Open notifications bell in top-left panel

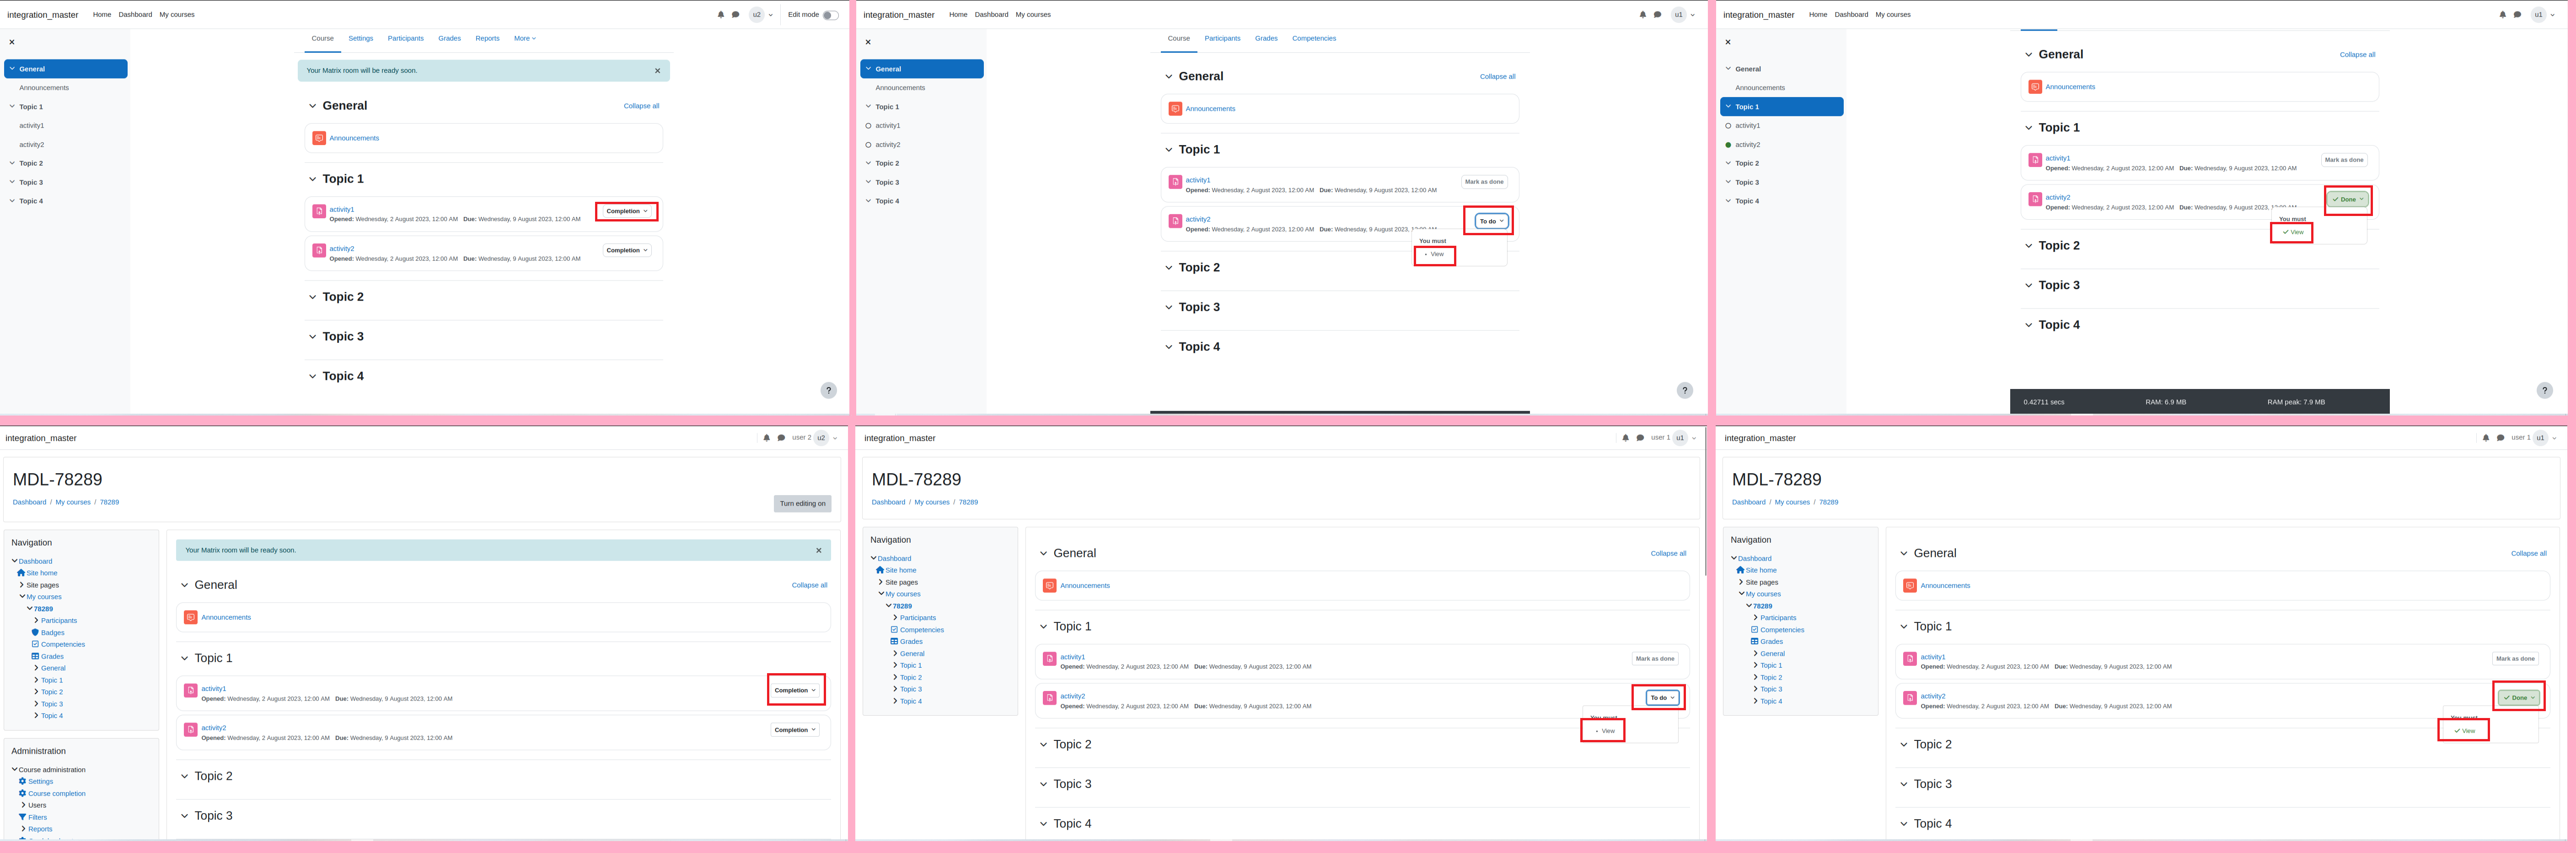(721, 15)
